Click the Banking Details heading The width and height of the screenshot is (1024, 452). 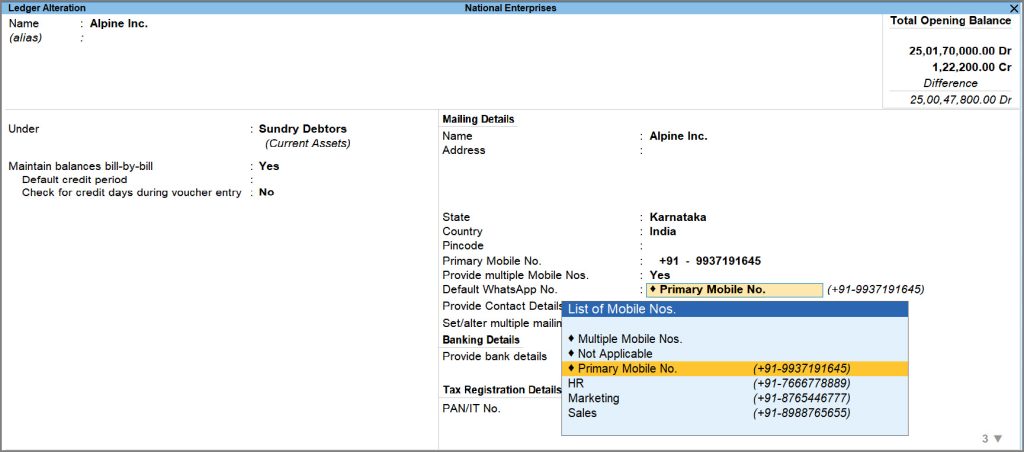(481, 340)
